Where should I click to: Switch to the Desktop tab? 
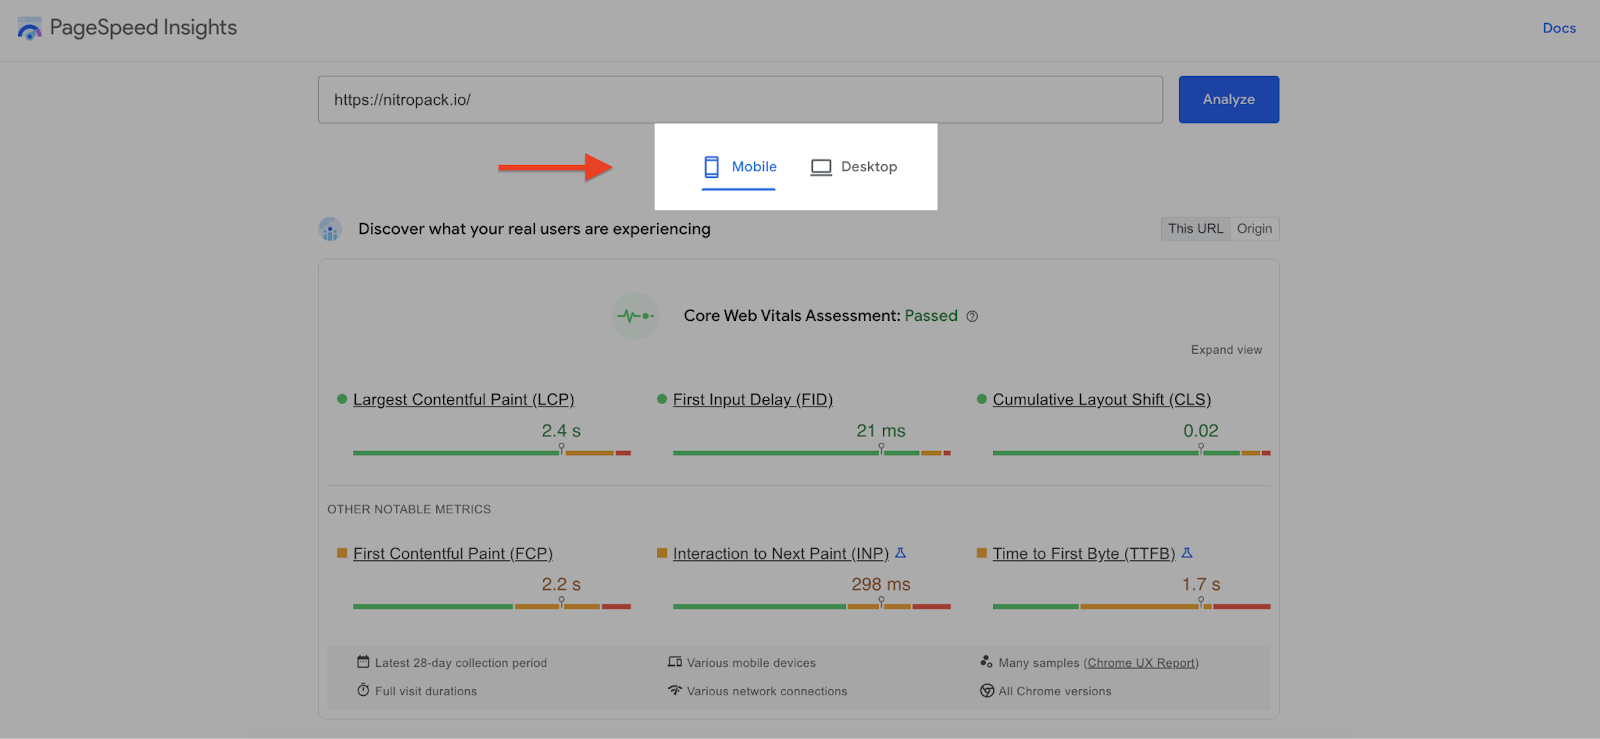pyautogui.click(x=854, y=167)
